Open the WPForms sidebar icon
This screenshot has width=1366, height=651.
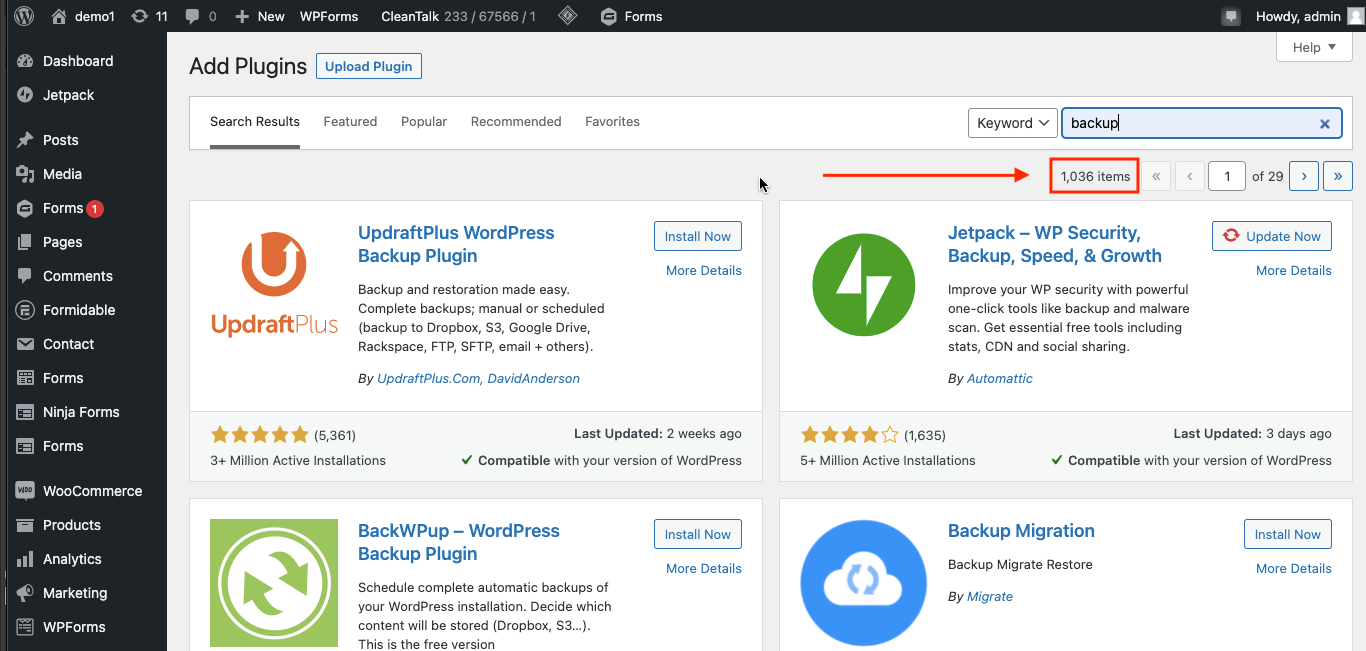[26, 627]
